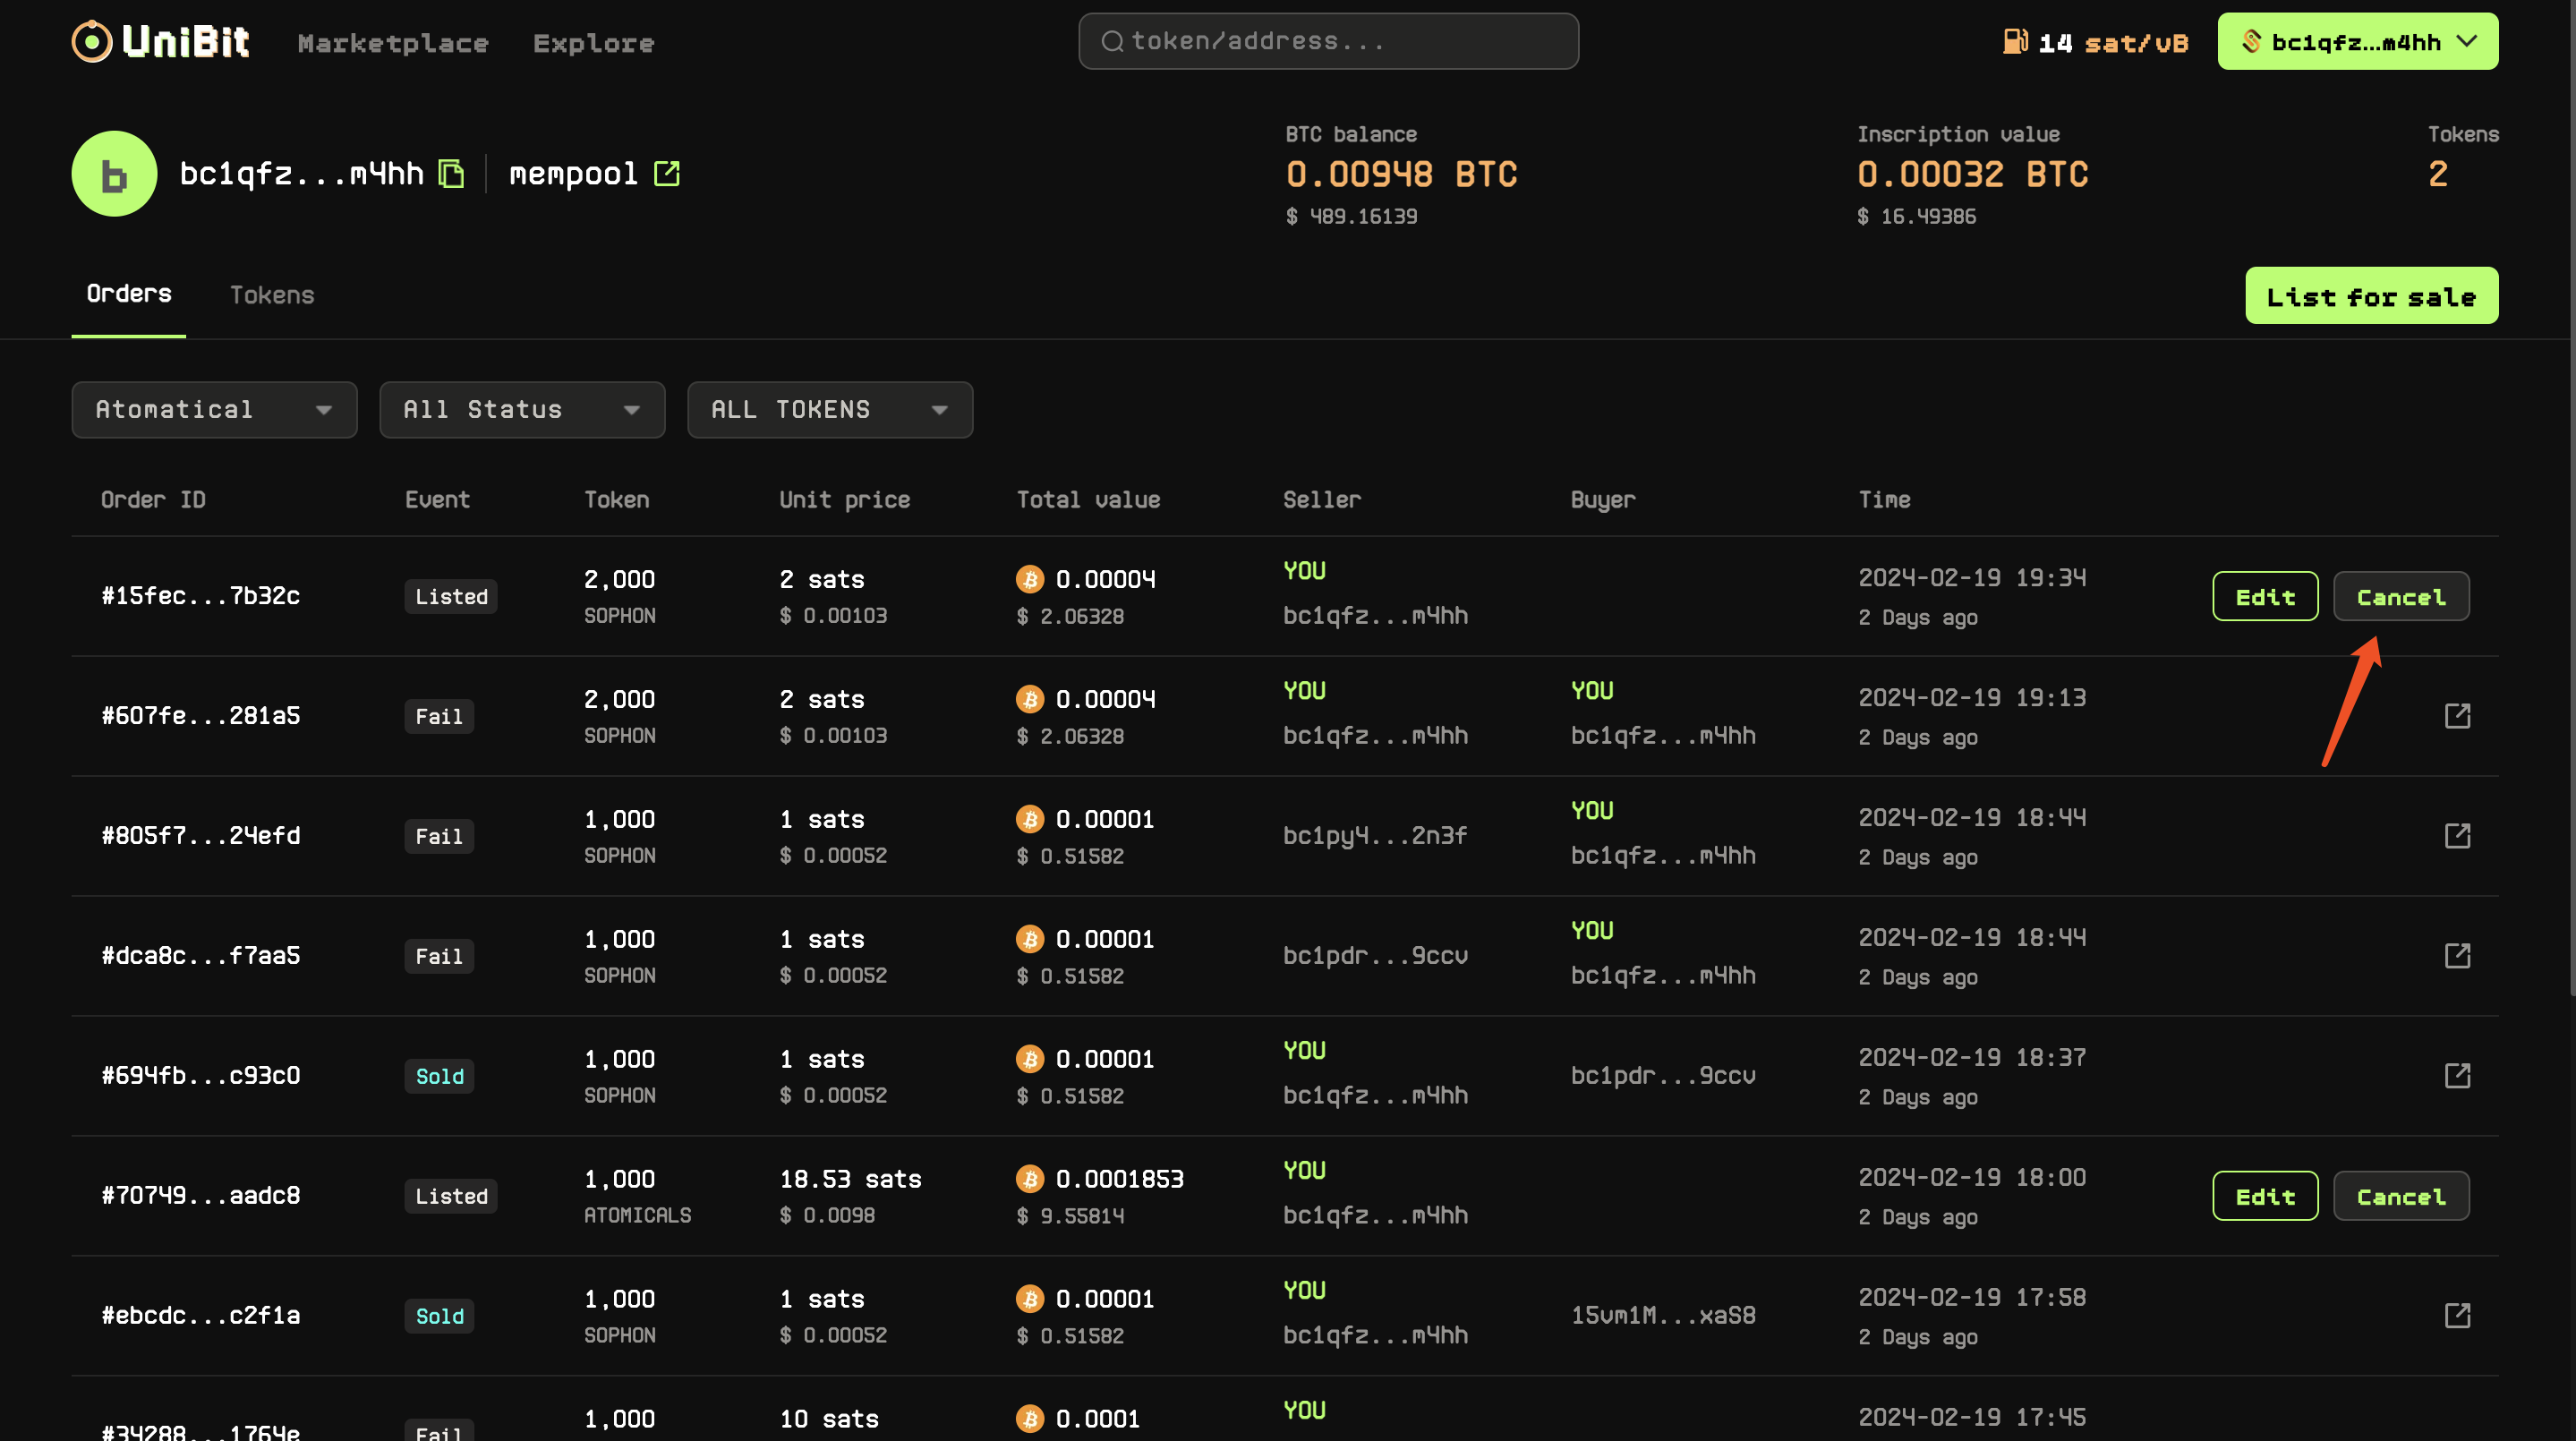
Task: Click the green avatar circle
Action: 114,174
